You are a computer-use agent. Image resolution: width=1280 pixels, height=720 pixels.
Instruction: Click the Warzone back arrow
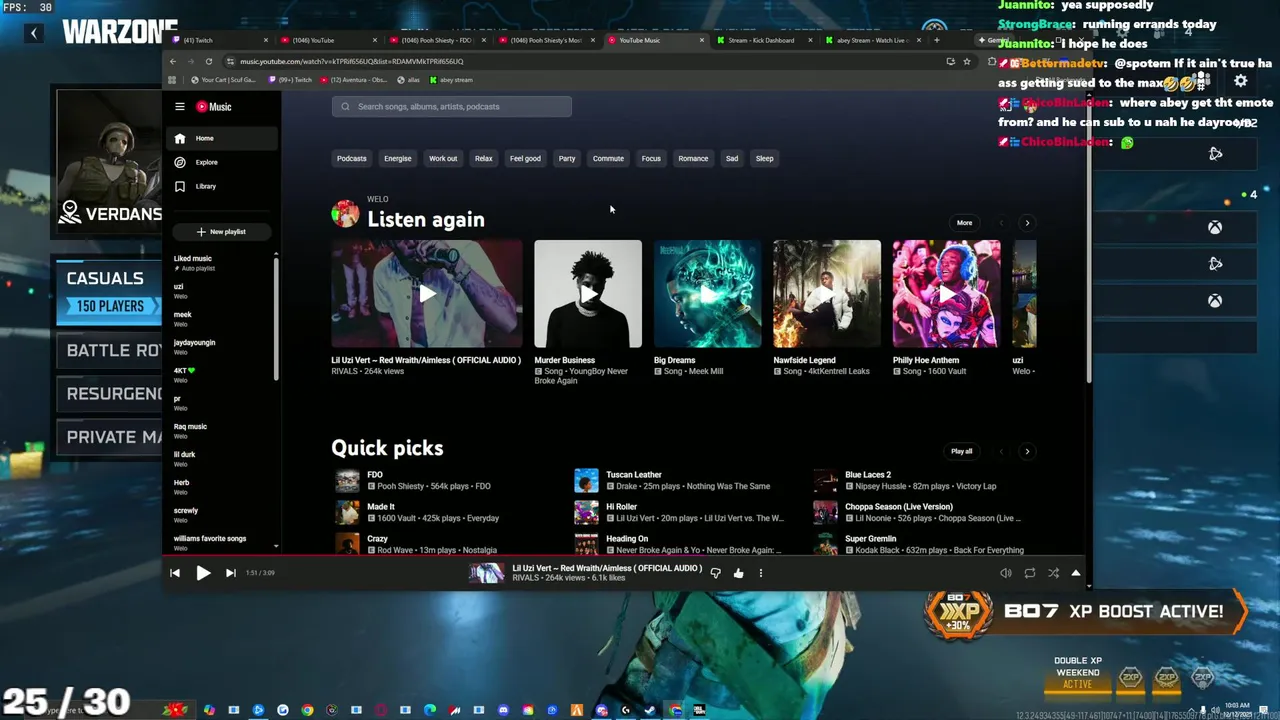[x=33, y=33]
